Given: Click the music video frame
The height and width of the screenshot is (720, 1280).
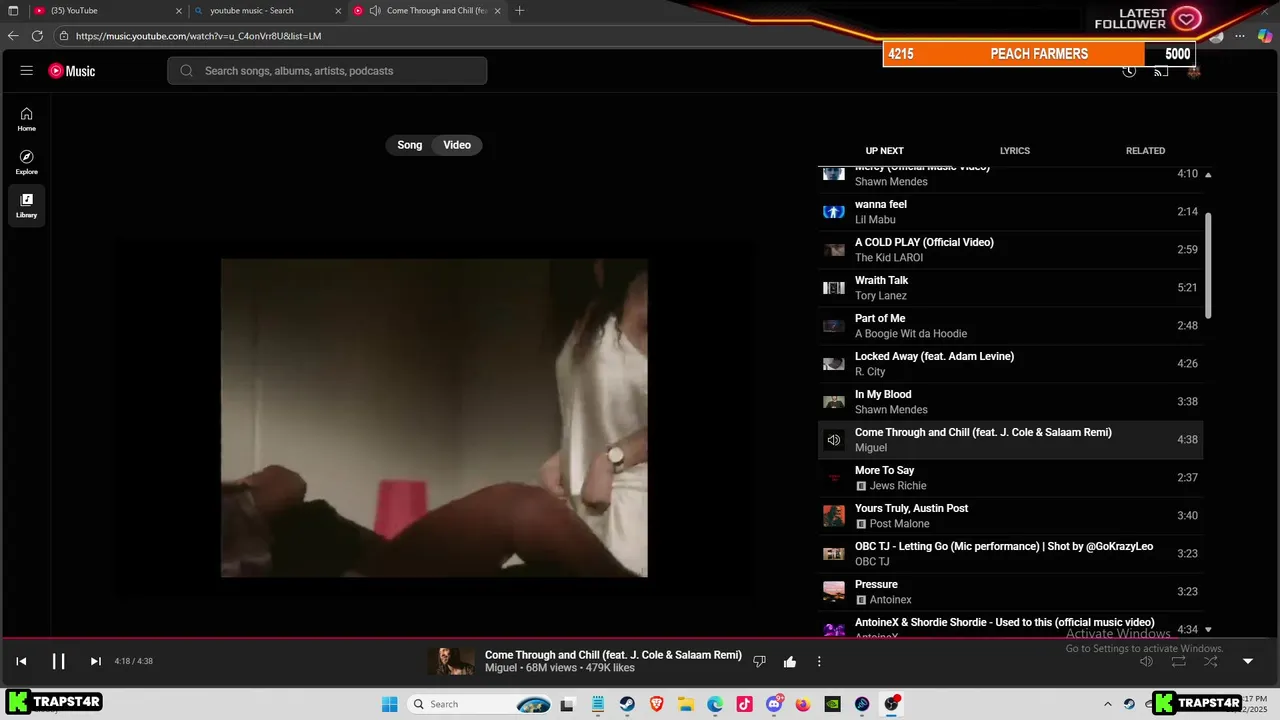Looking at the screenshot, I should [x=434, y=418].
